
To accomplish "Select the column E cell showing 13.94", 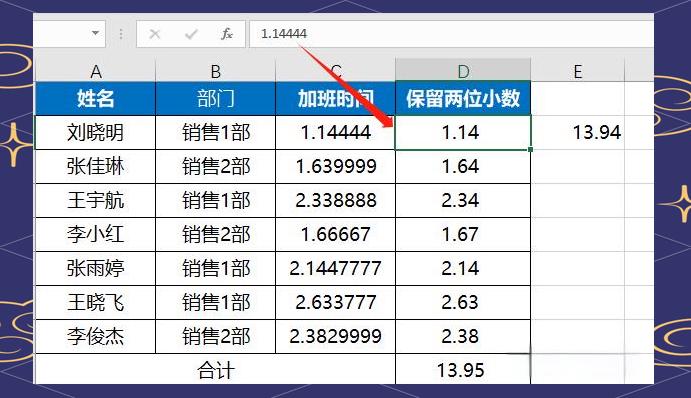I will (578, 133).
